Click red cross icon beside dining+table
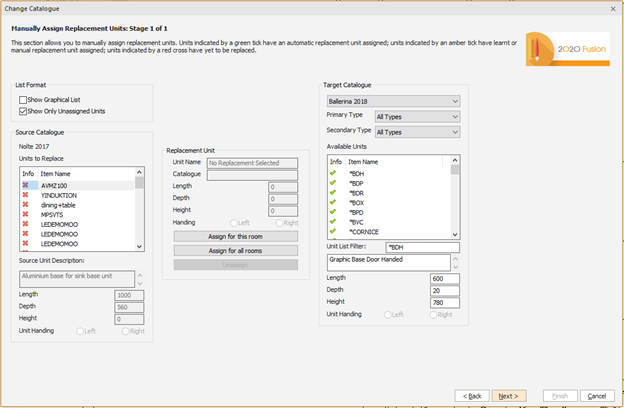The width and height of the screenshot is (624, 408). coord(25,205)
